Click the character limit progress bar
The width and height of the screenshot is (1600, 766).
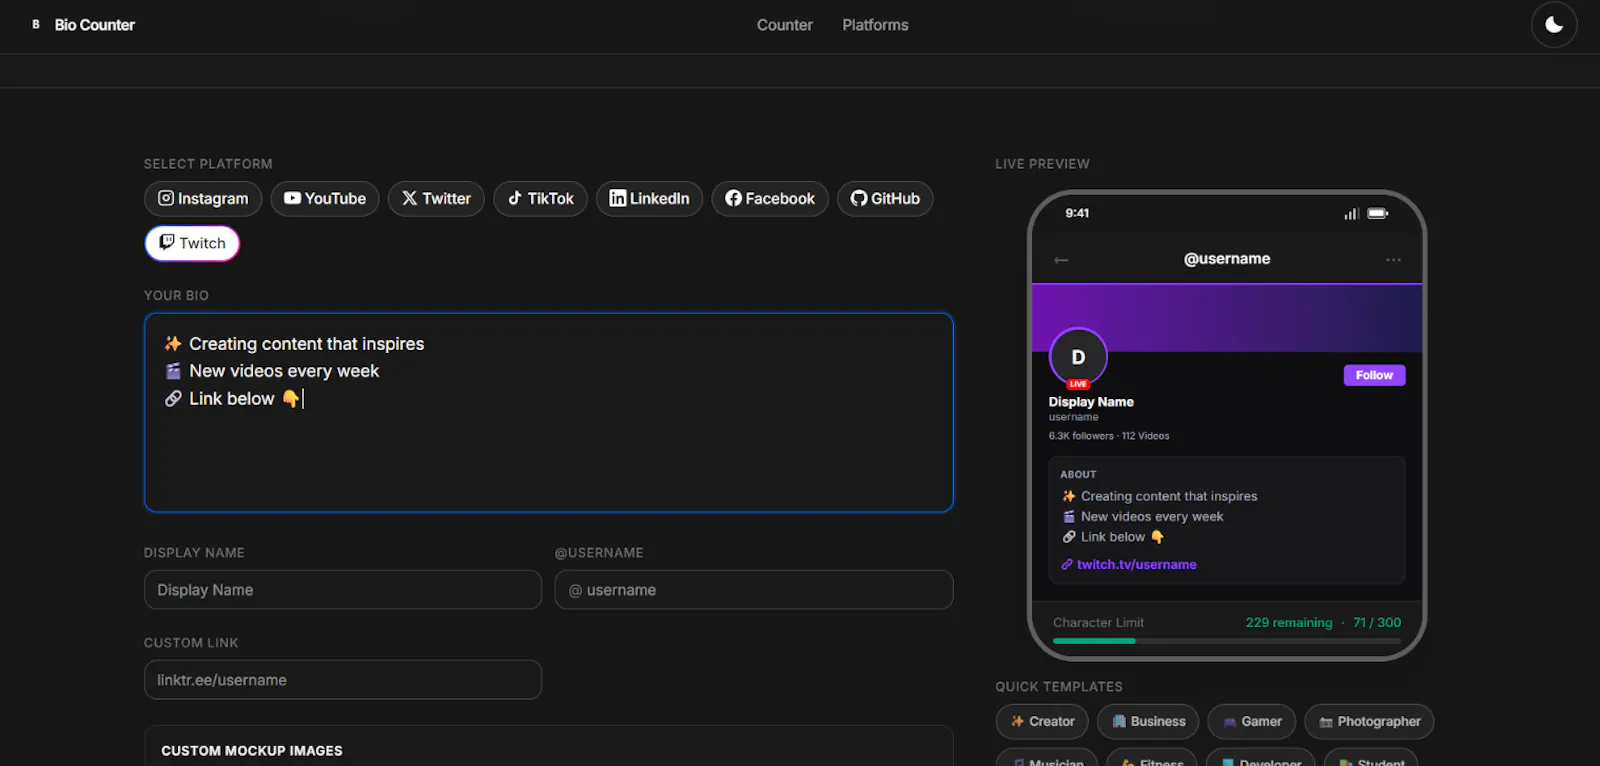[1227, 641]
